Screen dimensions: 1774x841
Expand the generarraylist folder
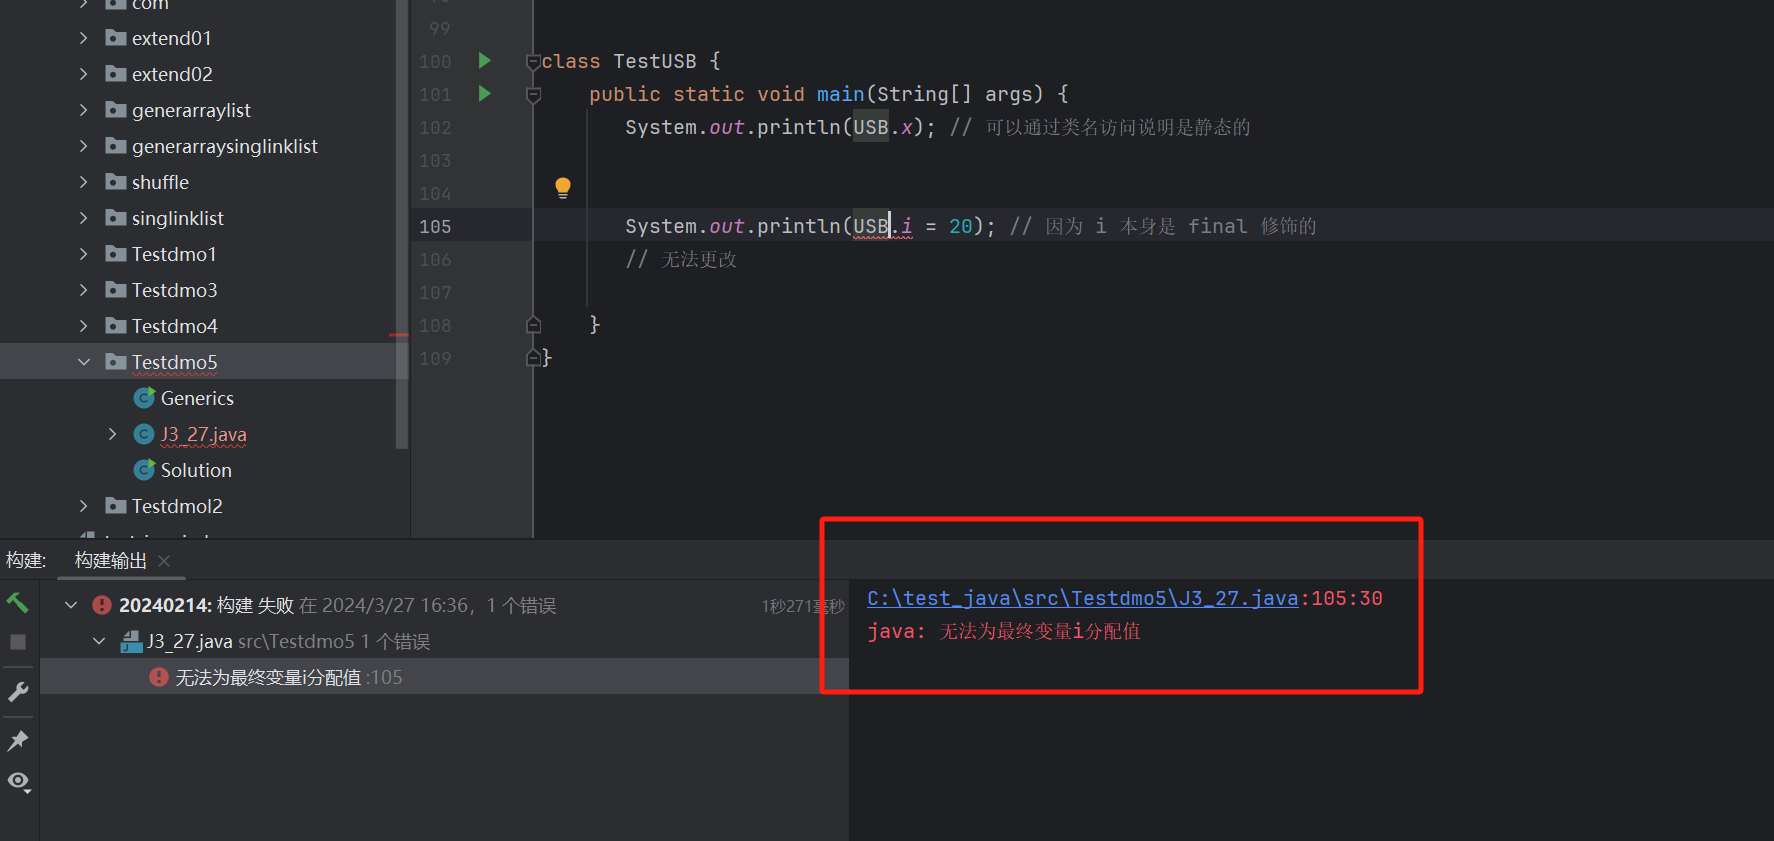[84, 110]
